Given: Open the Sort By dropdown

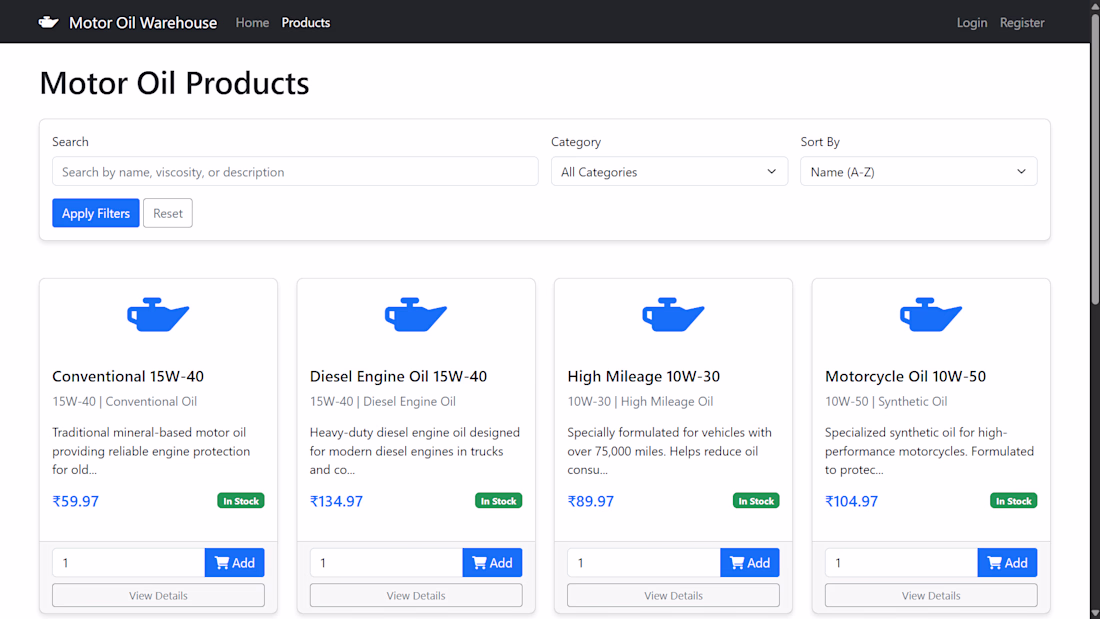Looking at the screenshot, I should tap(918, 171).
